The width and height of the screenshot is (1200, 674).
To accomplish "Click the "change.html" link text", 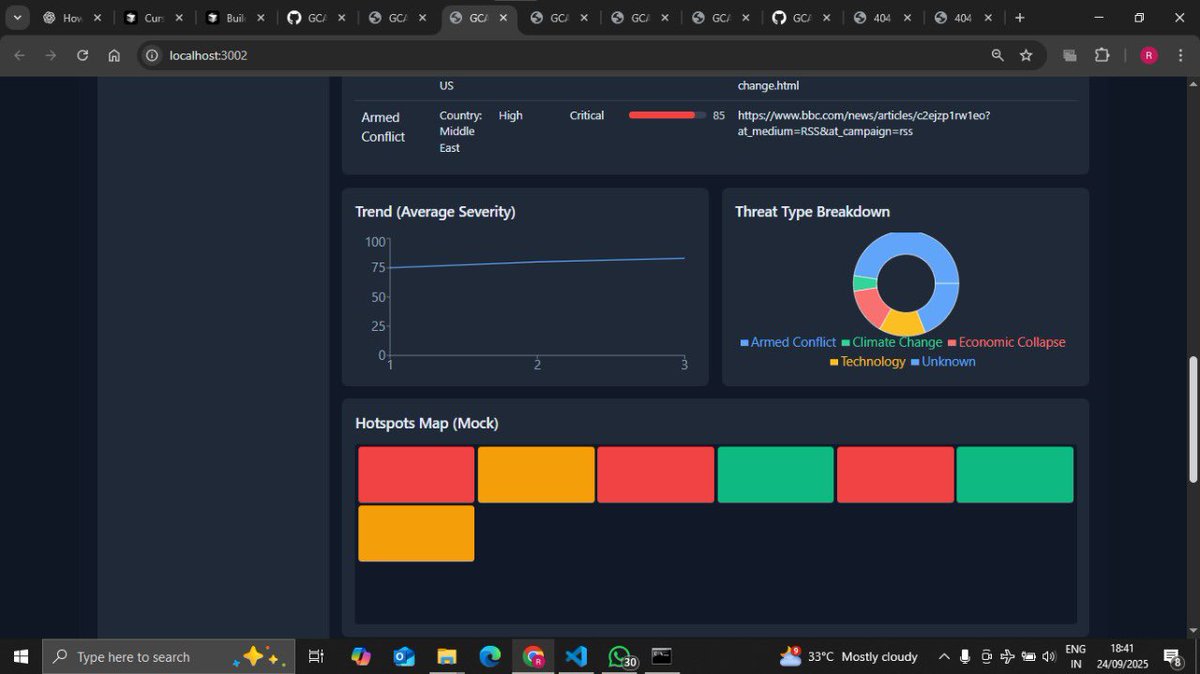I will 768,86.
